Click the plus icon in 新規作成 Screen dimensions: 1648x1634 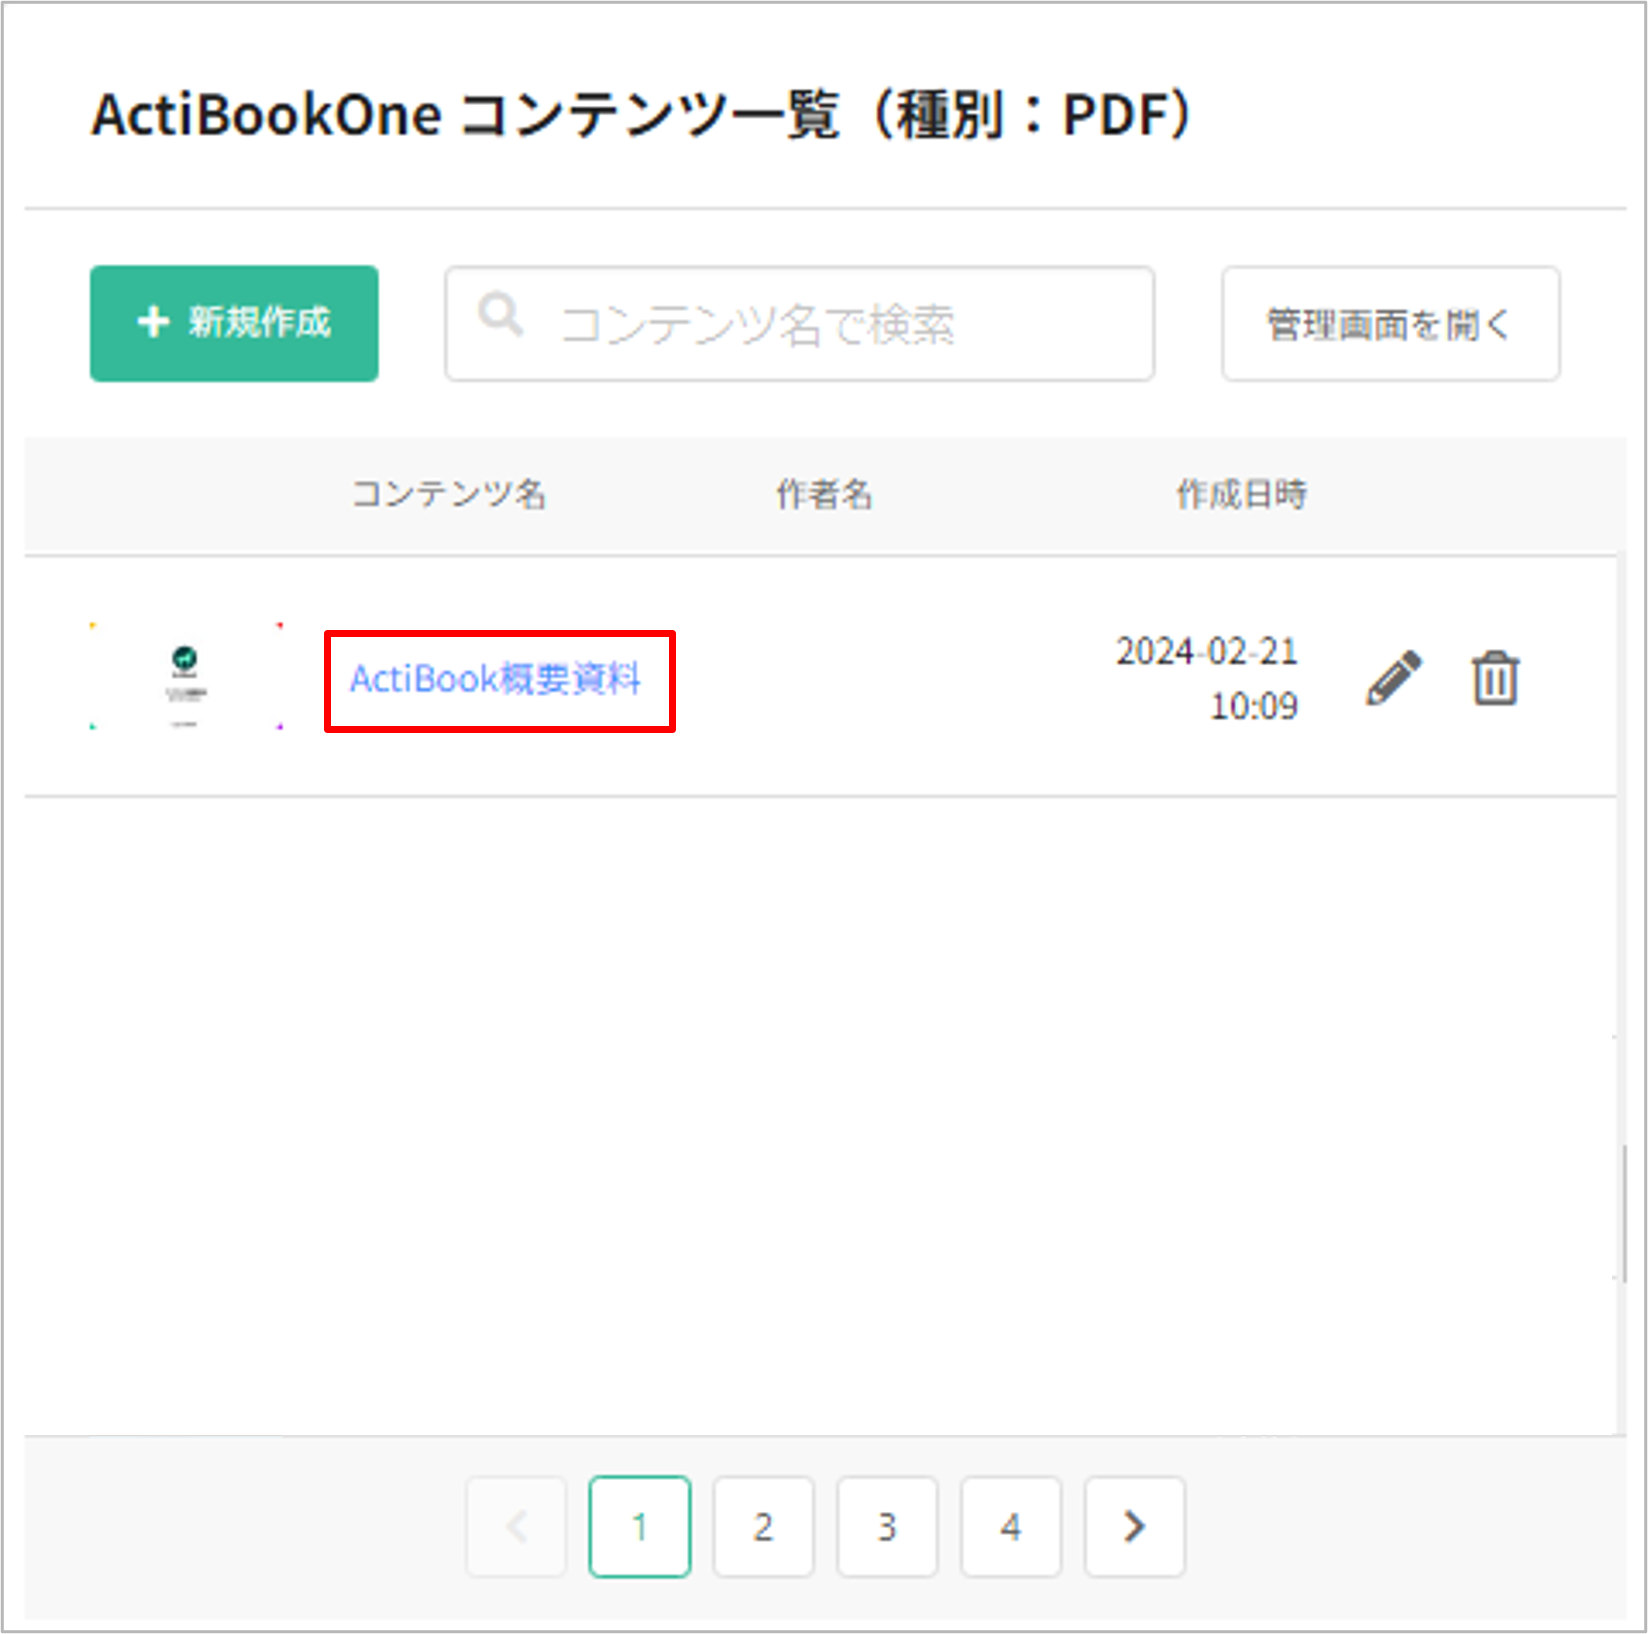pos(153,322)
